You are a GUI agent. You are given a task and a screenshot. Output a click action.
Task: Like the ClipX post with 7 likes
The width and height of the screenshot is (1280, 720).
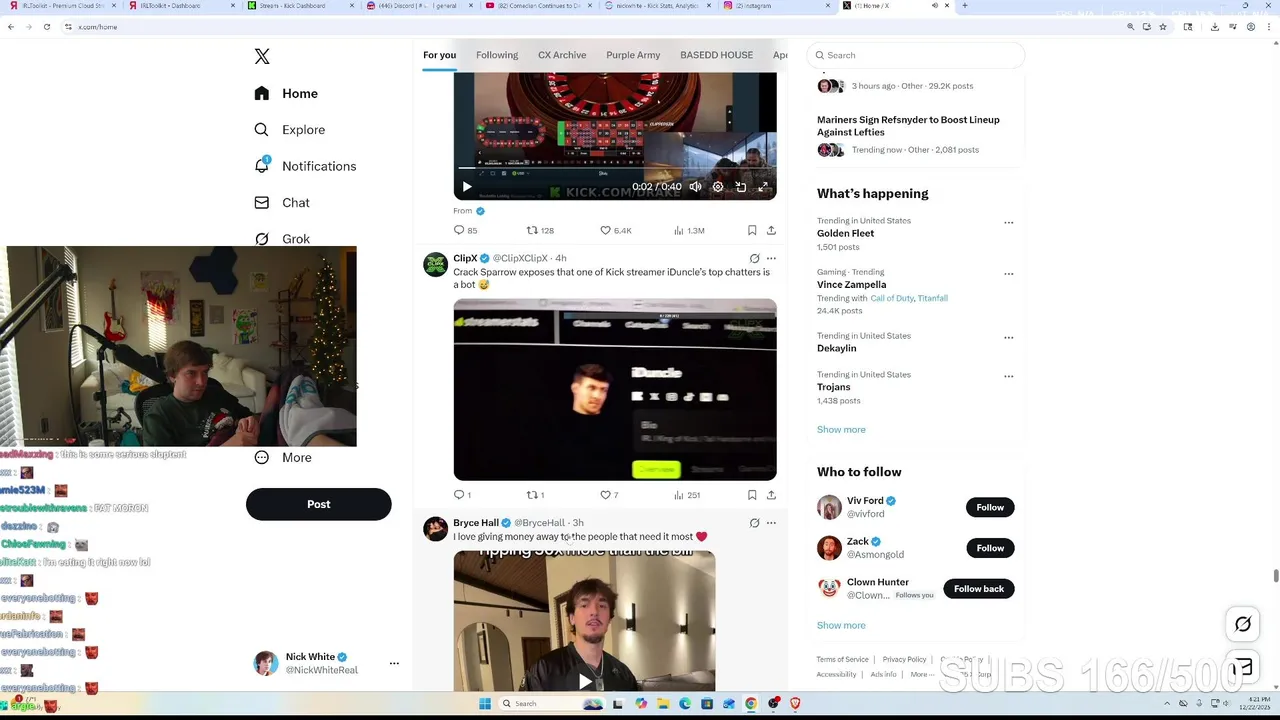pyautogui.click(x=609, y=495)
